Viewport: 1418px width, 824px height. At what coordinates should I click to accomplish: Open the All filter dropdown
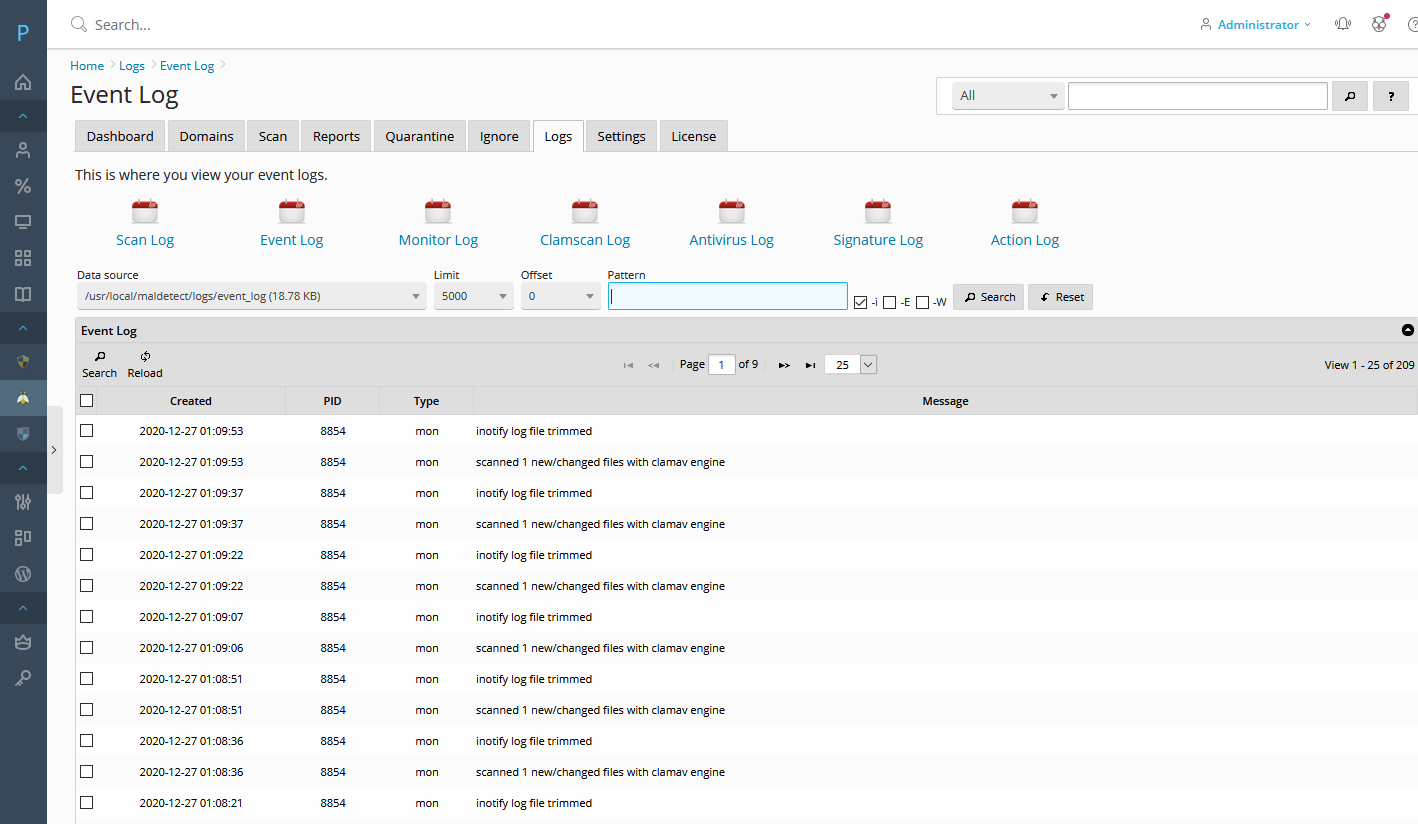pos(1008,96)
